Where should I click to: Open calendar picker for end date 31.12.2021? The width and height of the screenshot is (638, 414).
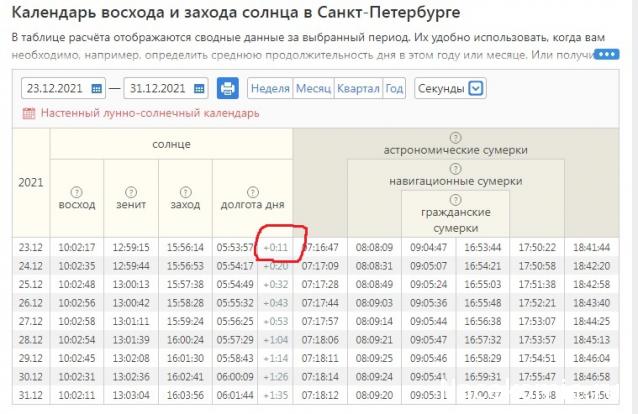click(198, 88)
